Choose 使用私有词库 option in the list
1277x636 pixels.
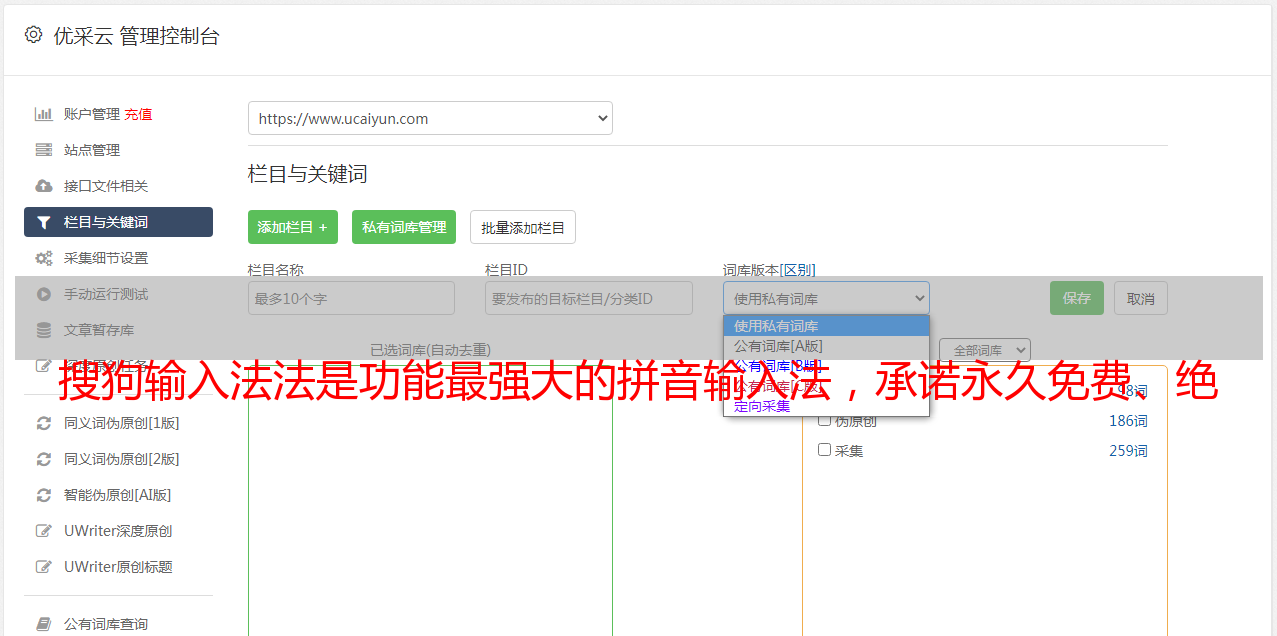[826, 326]
